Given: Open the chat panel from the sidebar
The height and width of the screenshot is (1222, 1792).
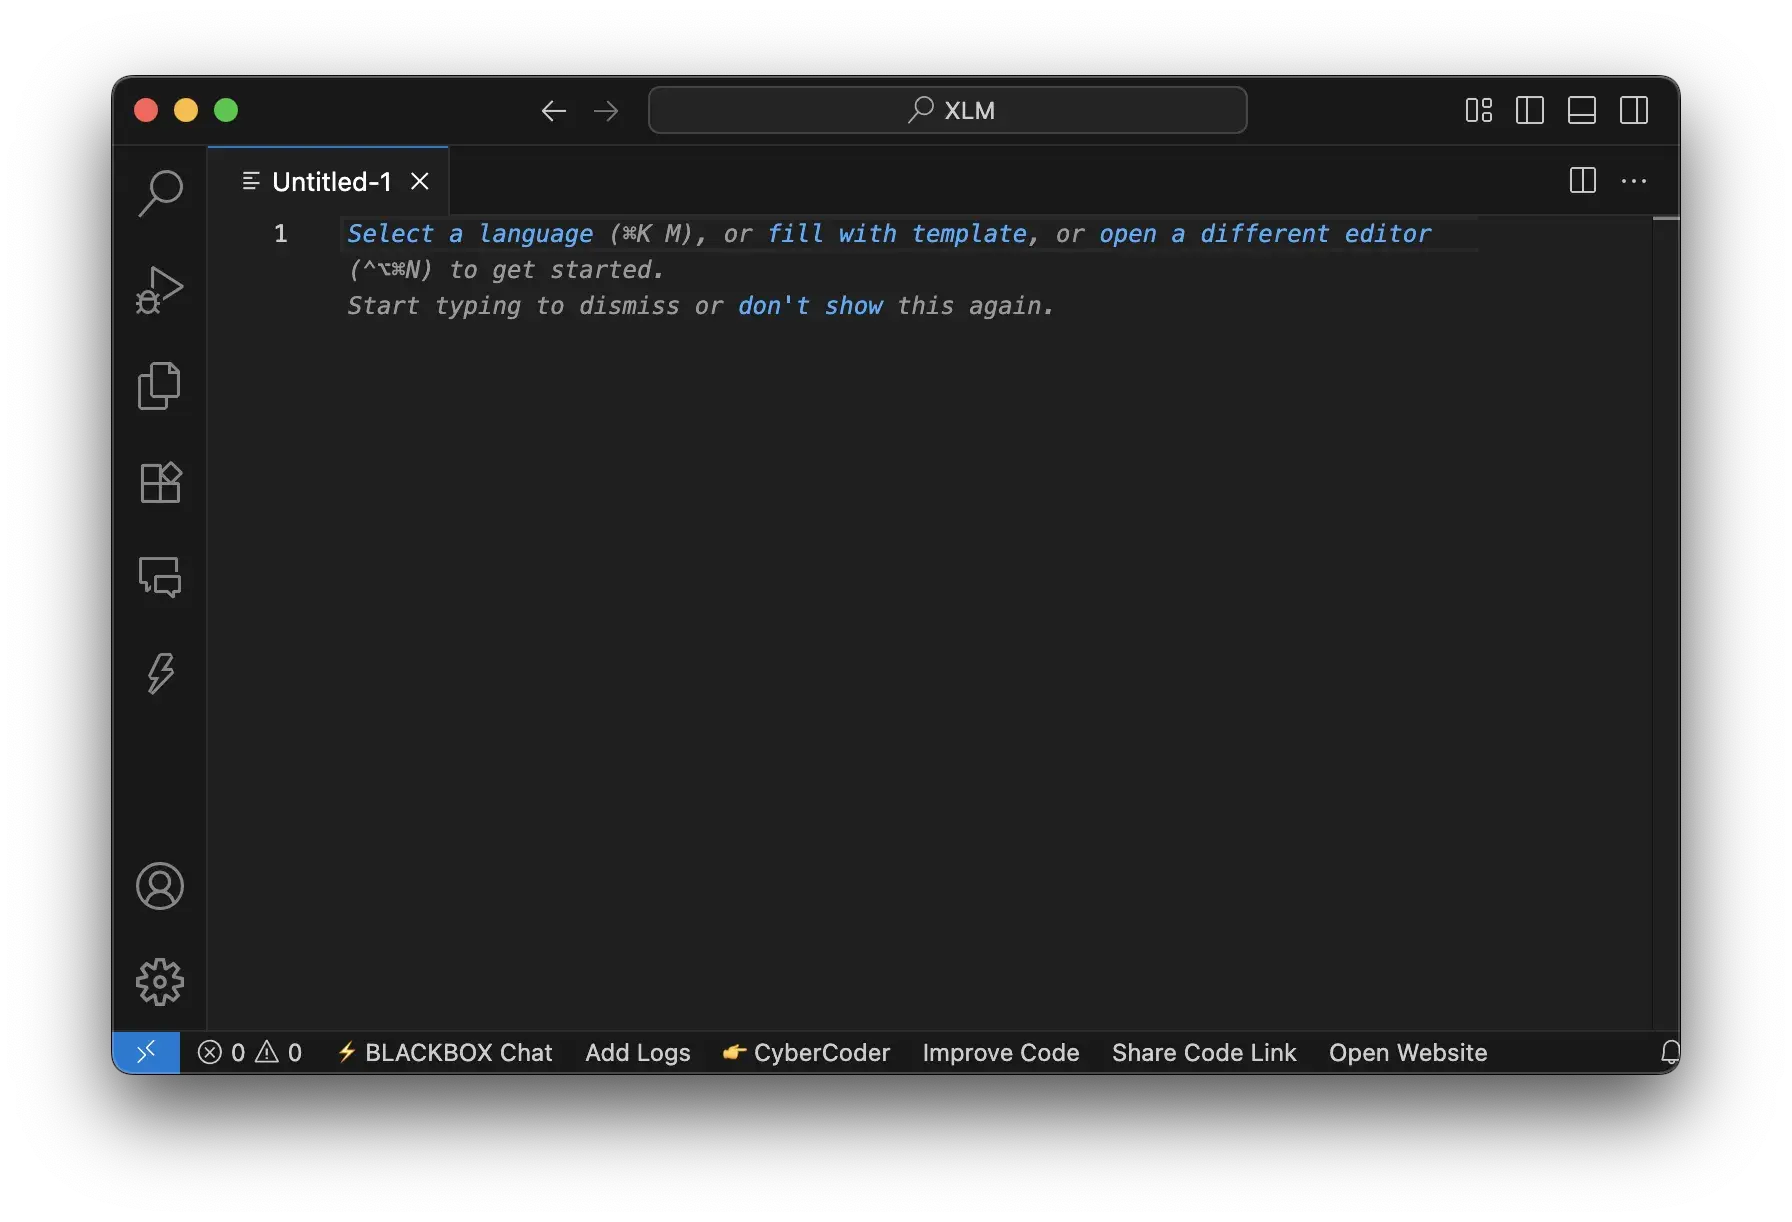Looking at the screenshot, I should (x=159, y=578).
